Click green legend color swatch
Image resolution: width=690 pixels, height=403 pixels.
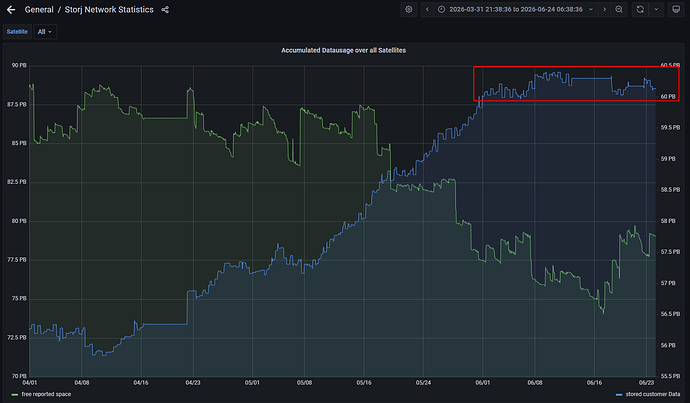15,395
